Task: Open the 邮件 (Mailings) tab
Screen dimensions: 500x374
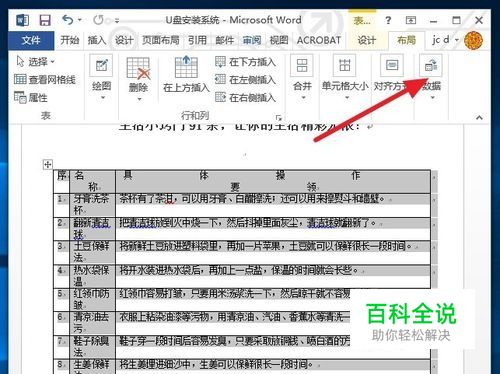Action: pyautogui.click(x=224, y=40)
